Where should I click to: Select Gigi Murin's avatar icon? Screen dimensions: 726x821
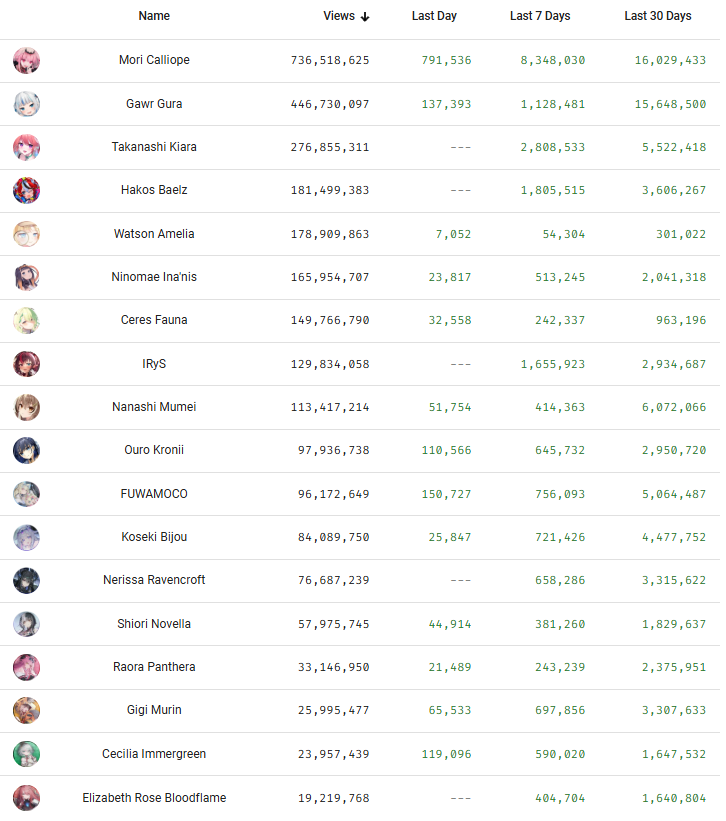[x=27, y=711]
